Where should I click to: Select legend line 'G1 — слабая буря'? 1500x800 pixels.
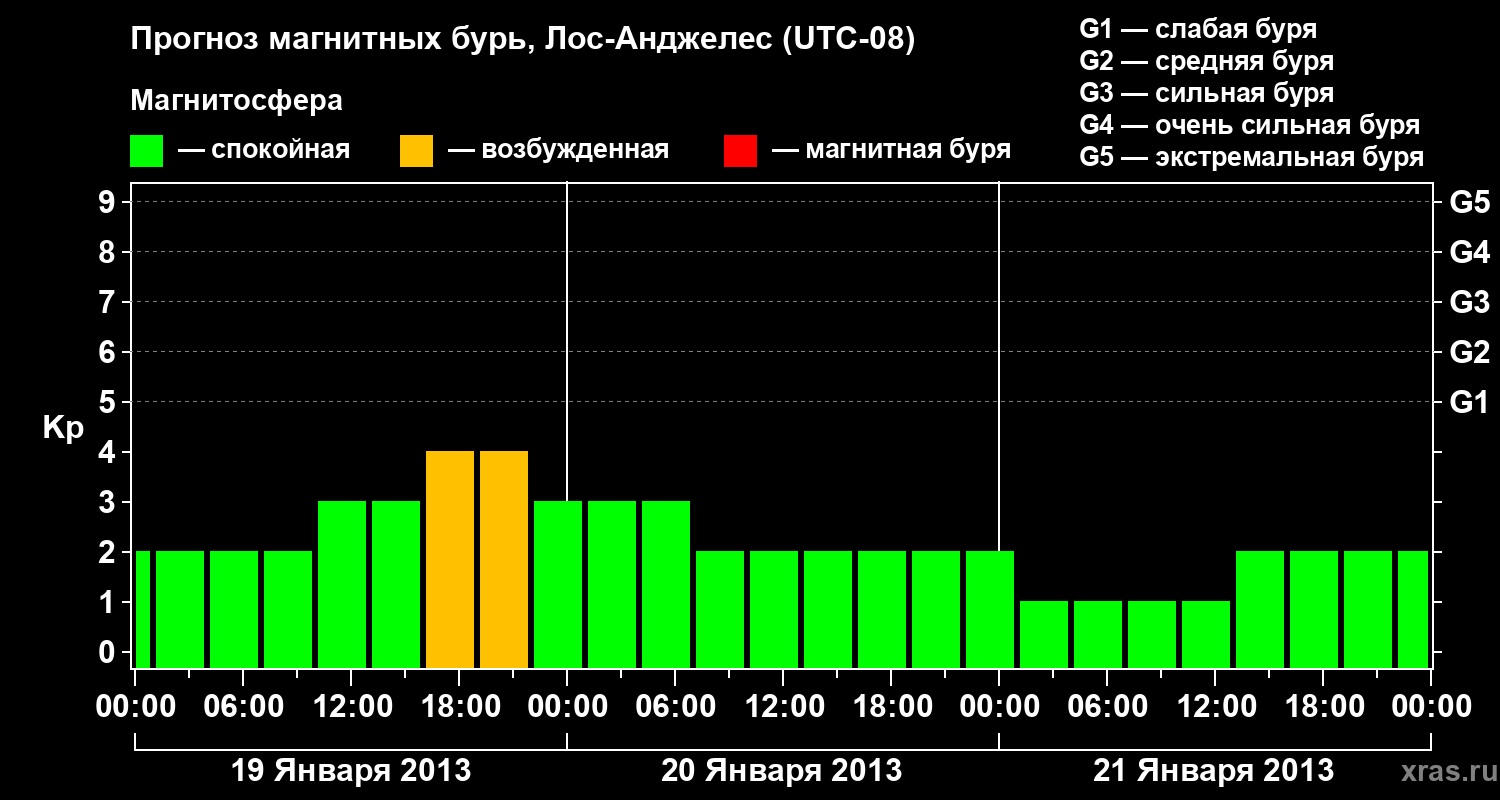[x=1198, y=29]
